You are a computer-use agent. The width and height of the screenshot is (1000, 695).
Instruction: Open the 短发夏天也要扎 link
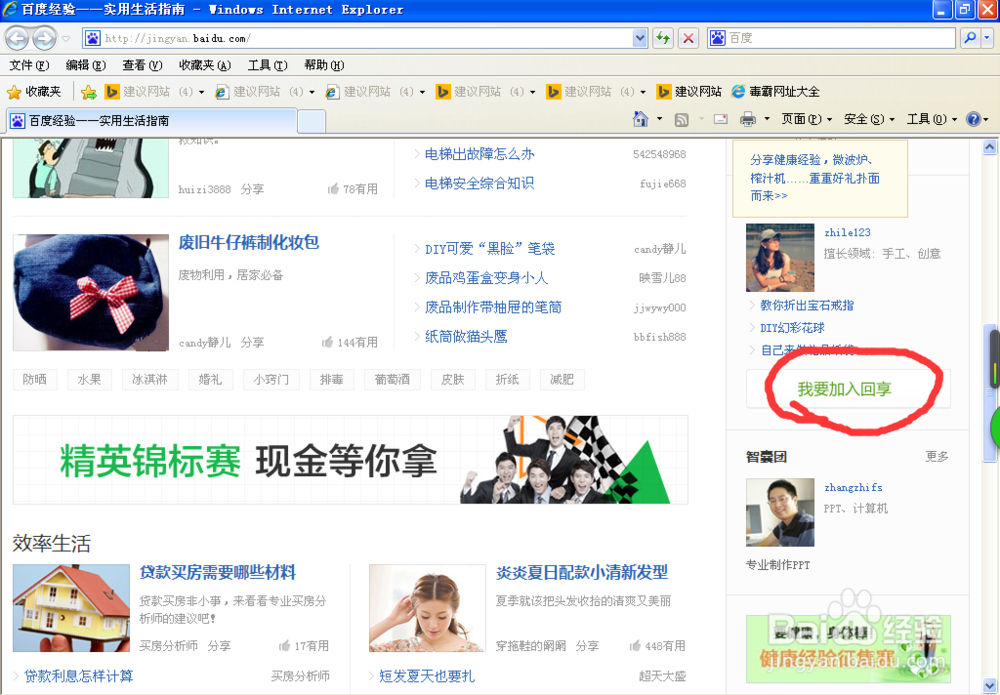click(x=427, y=676)
